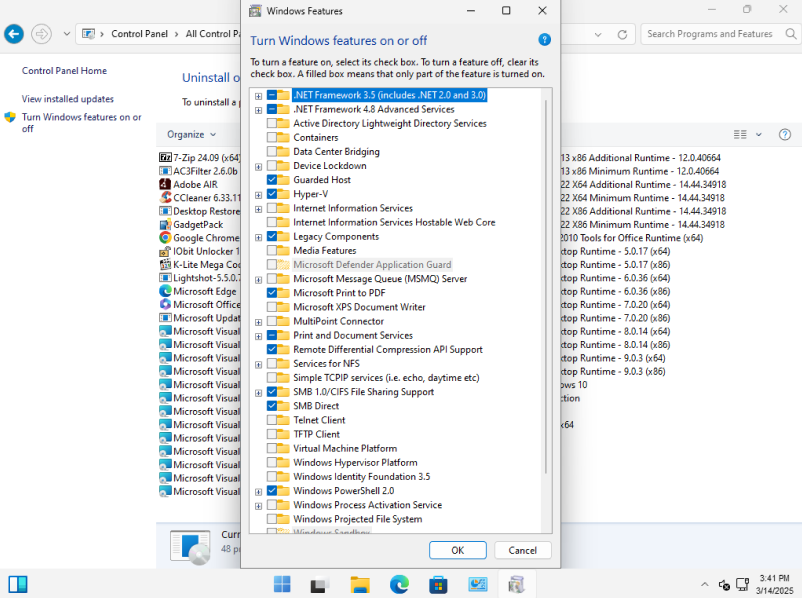Screen dimensions: 802x598
Task: Click the network icon in the system tray
Action: [742, 584]
